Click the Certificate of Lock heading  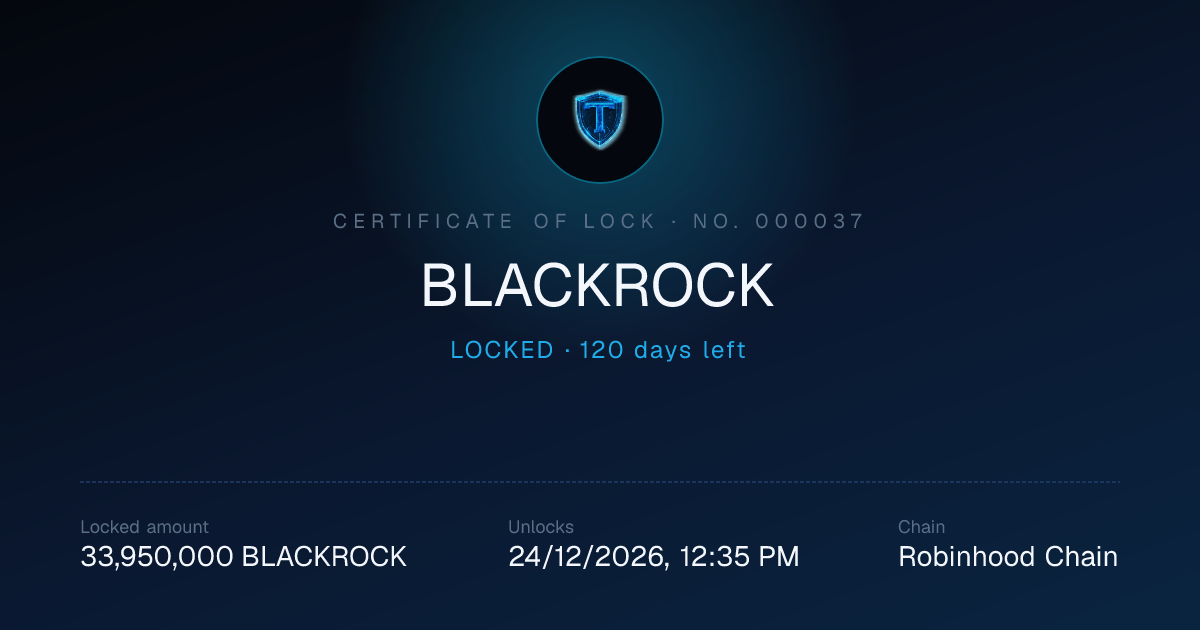495,222
